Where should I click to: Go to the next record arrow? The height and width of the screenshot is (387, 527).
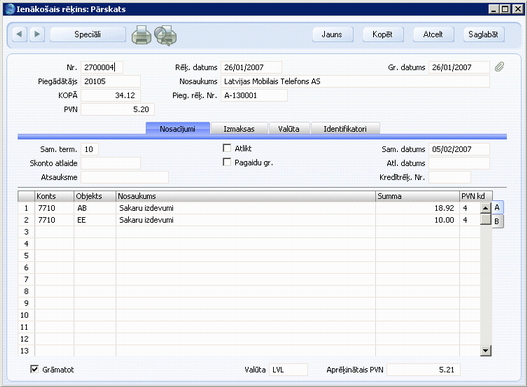click(37, 34)
